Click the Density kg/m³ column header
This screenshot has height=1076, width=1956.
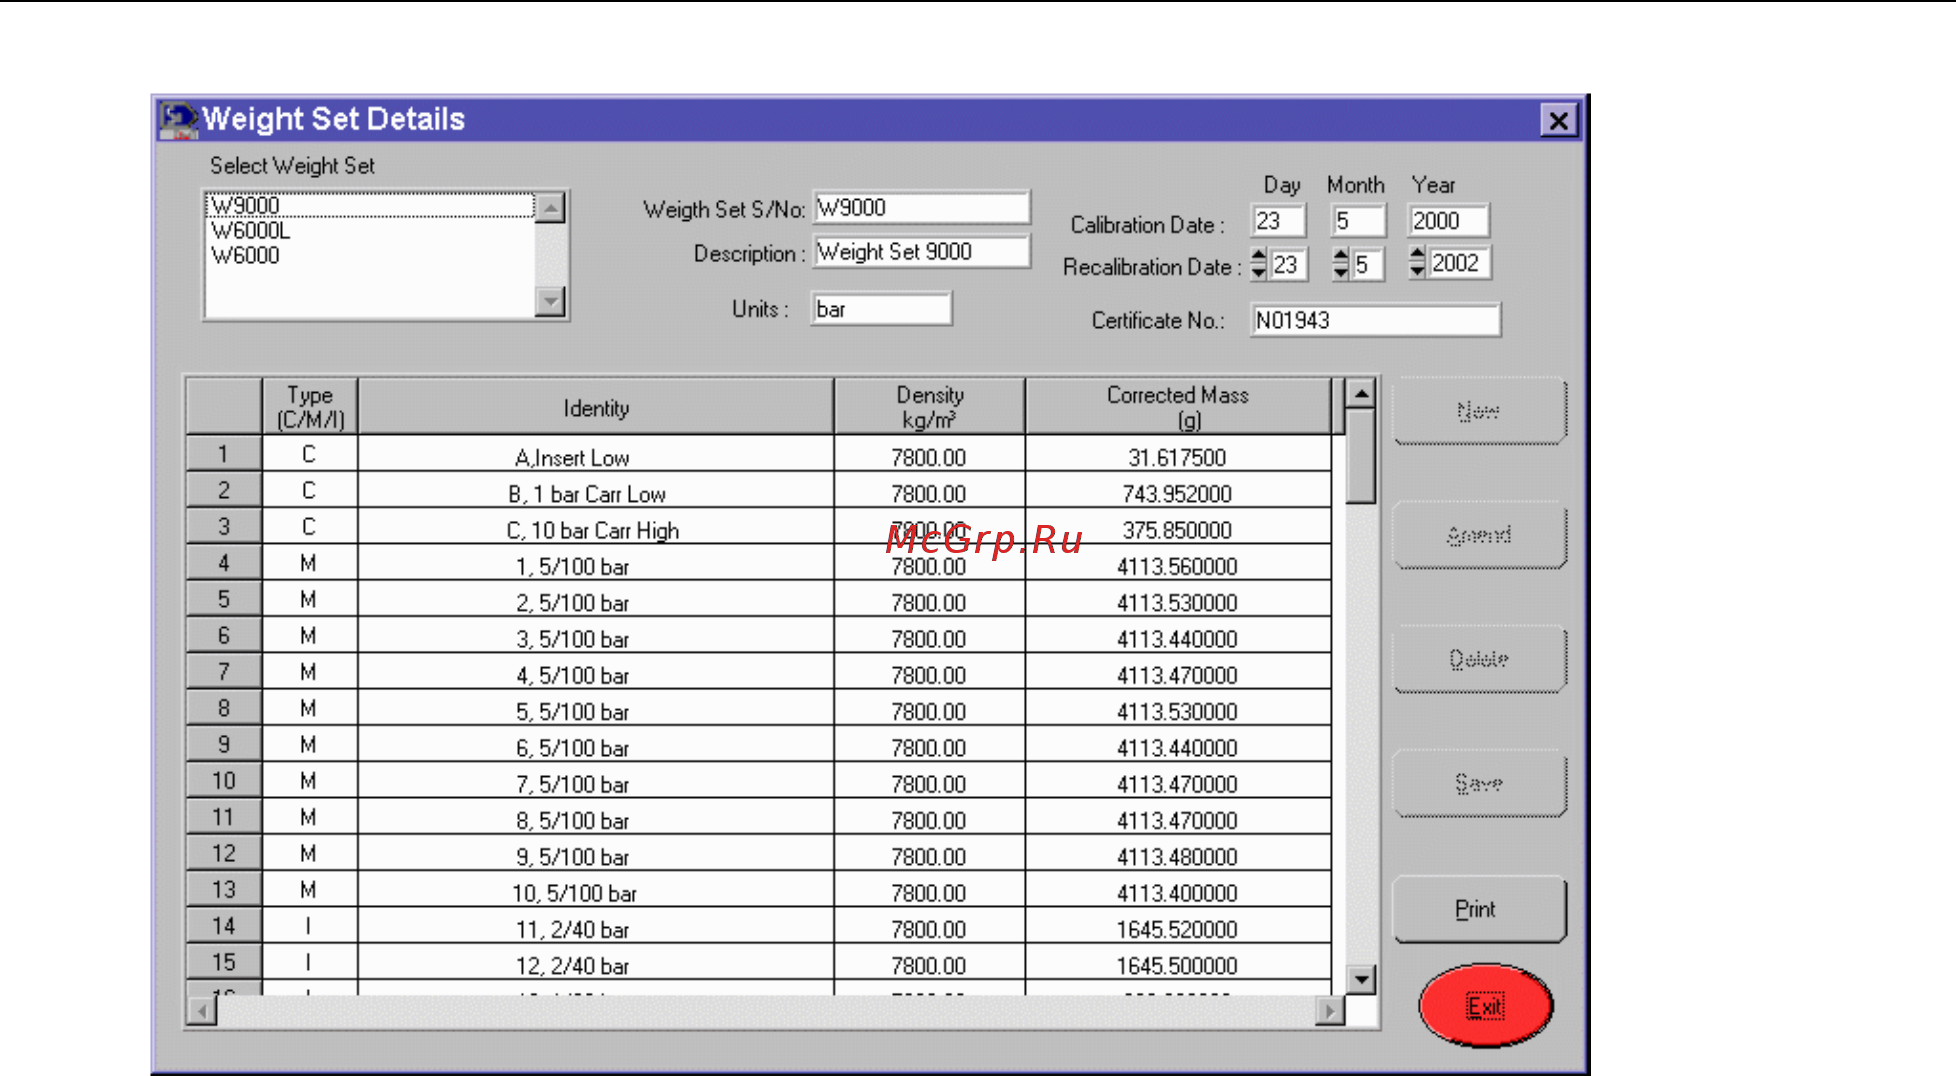[930, 407]
